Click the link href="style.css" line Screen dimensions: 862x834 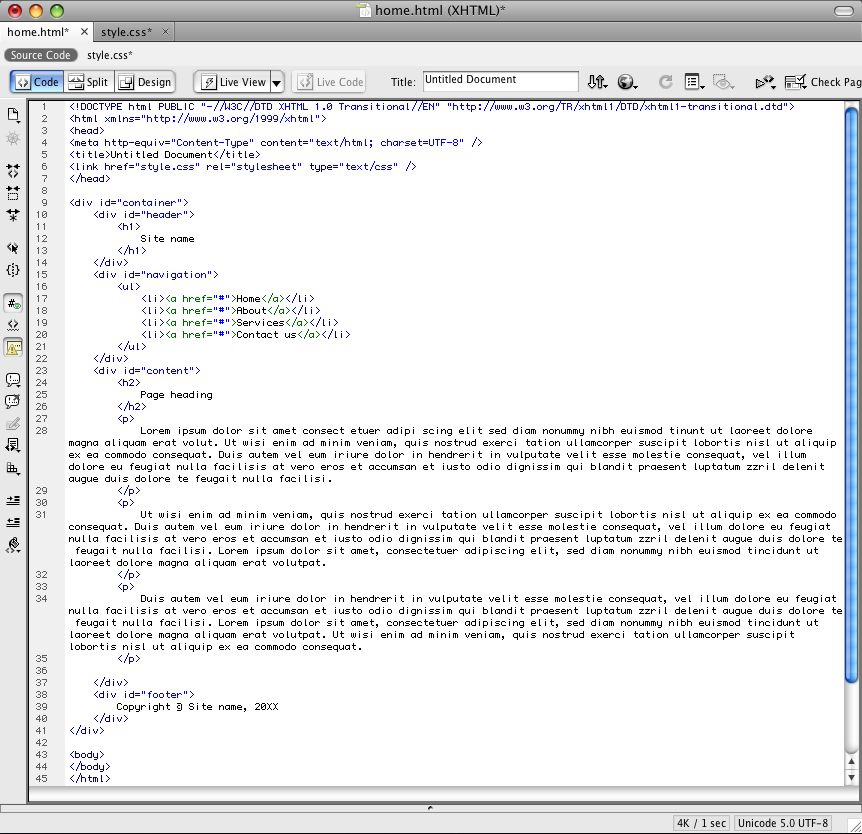(x=242, y=167)
